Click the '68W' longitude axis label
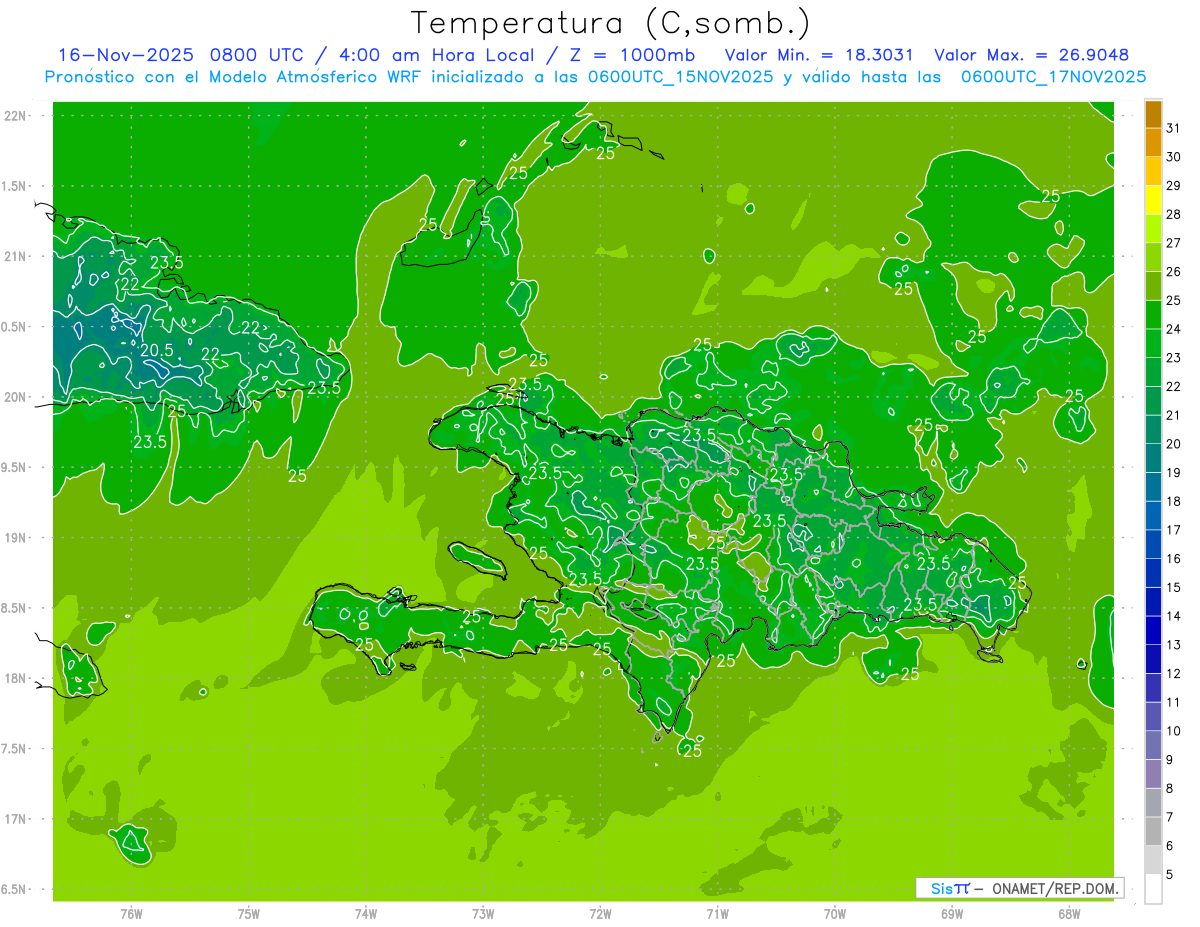 [1068, 914]
